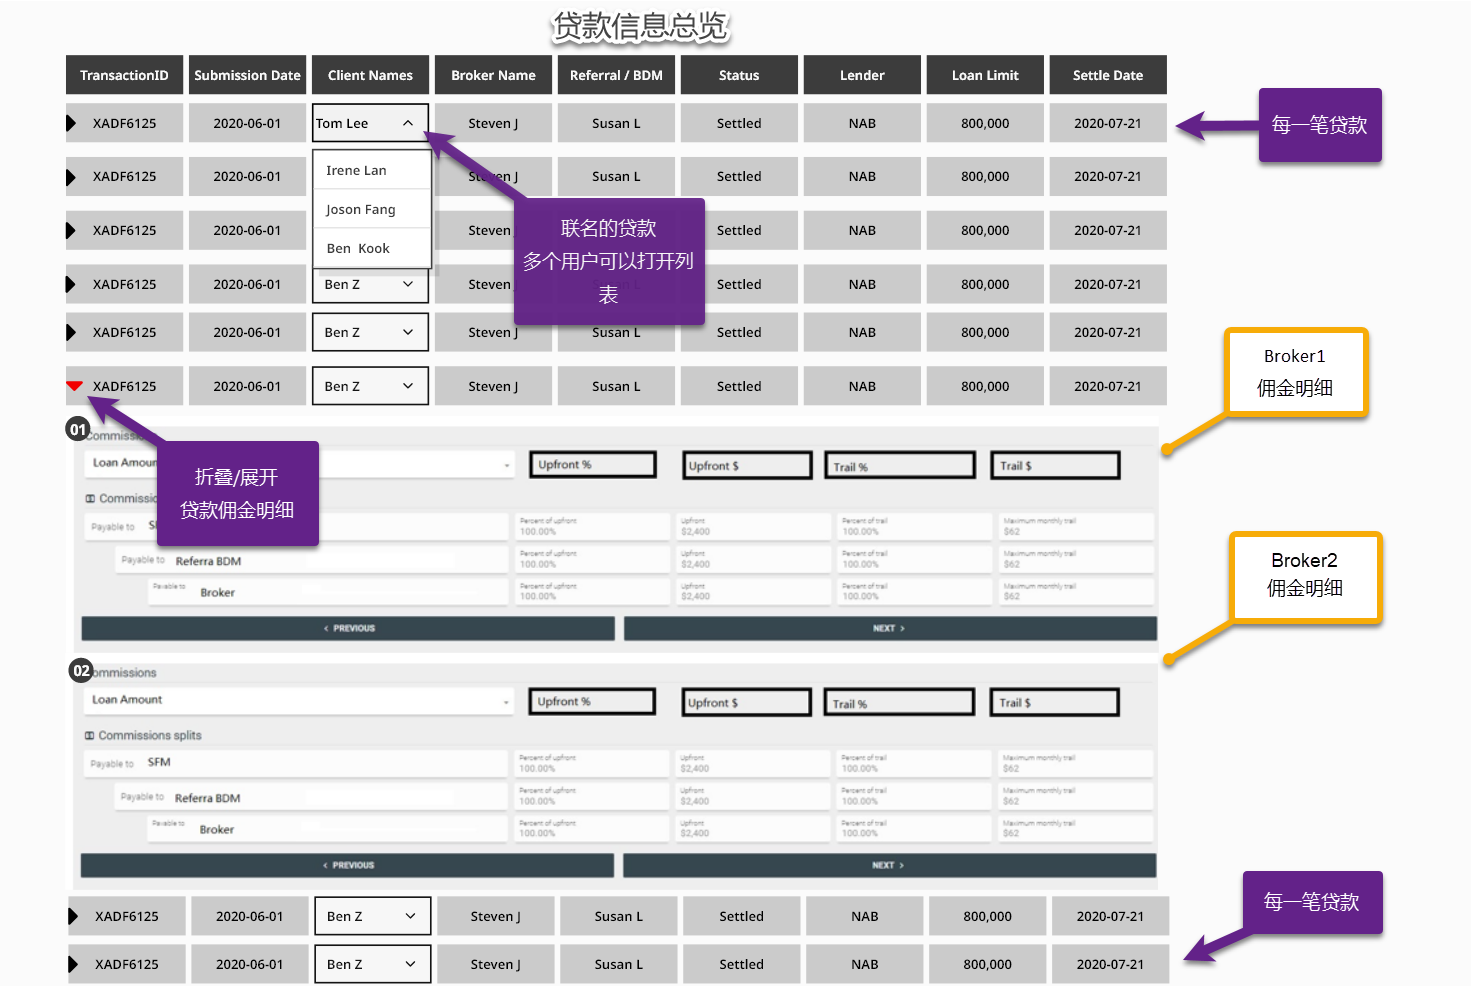Select Broker payable row in upper panel

[x=329, y=592]
